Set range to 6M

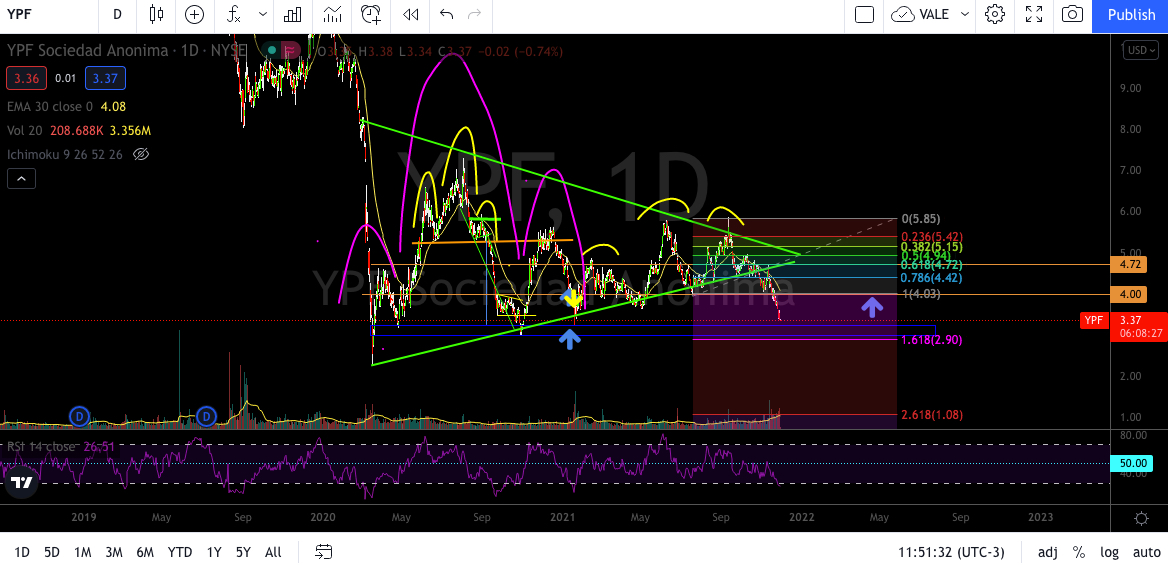pos(145,552)
